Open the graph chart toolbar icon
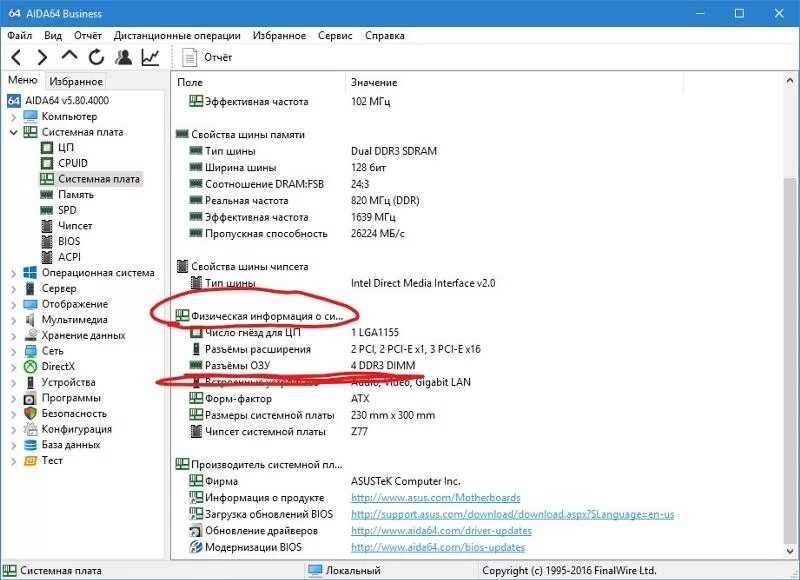Viewport: 800px width, 580px height. pos(151,57)
